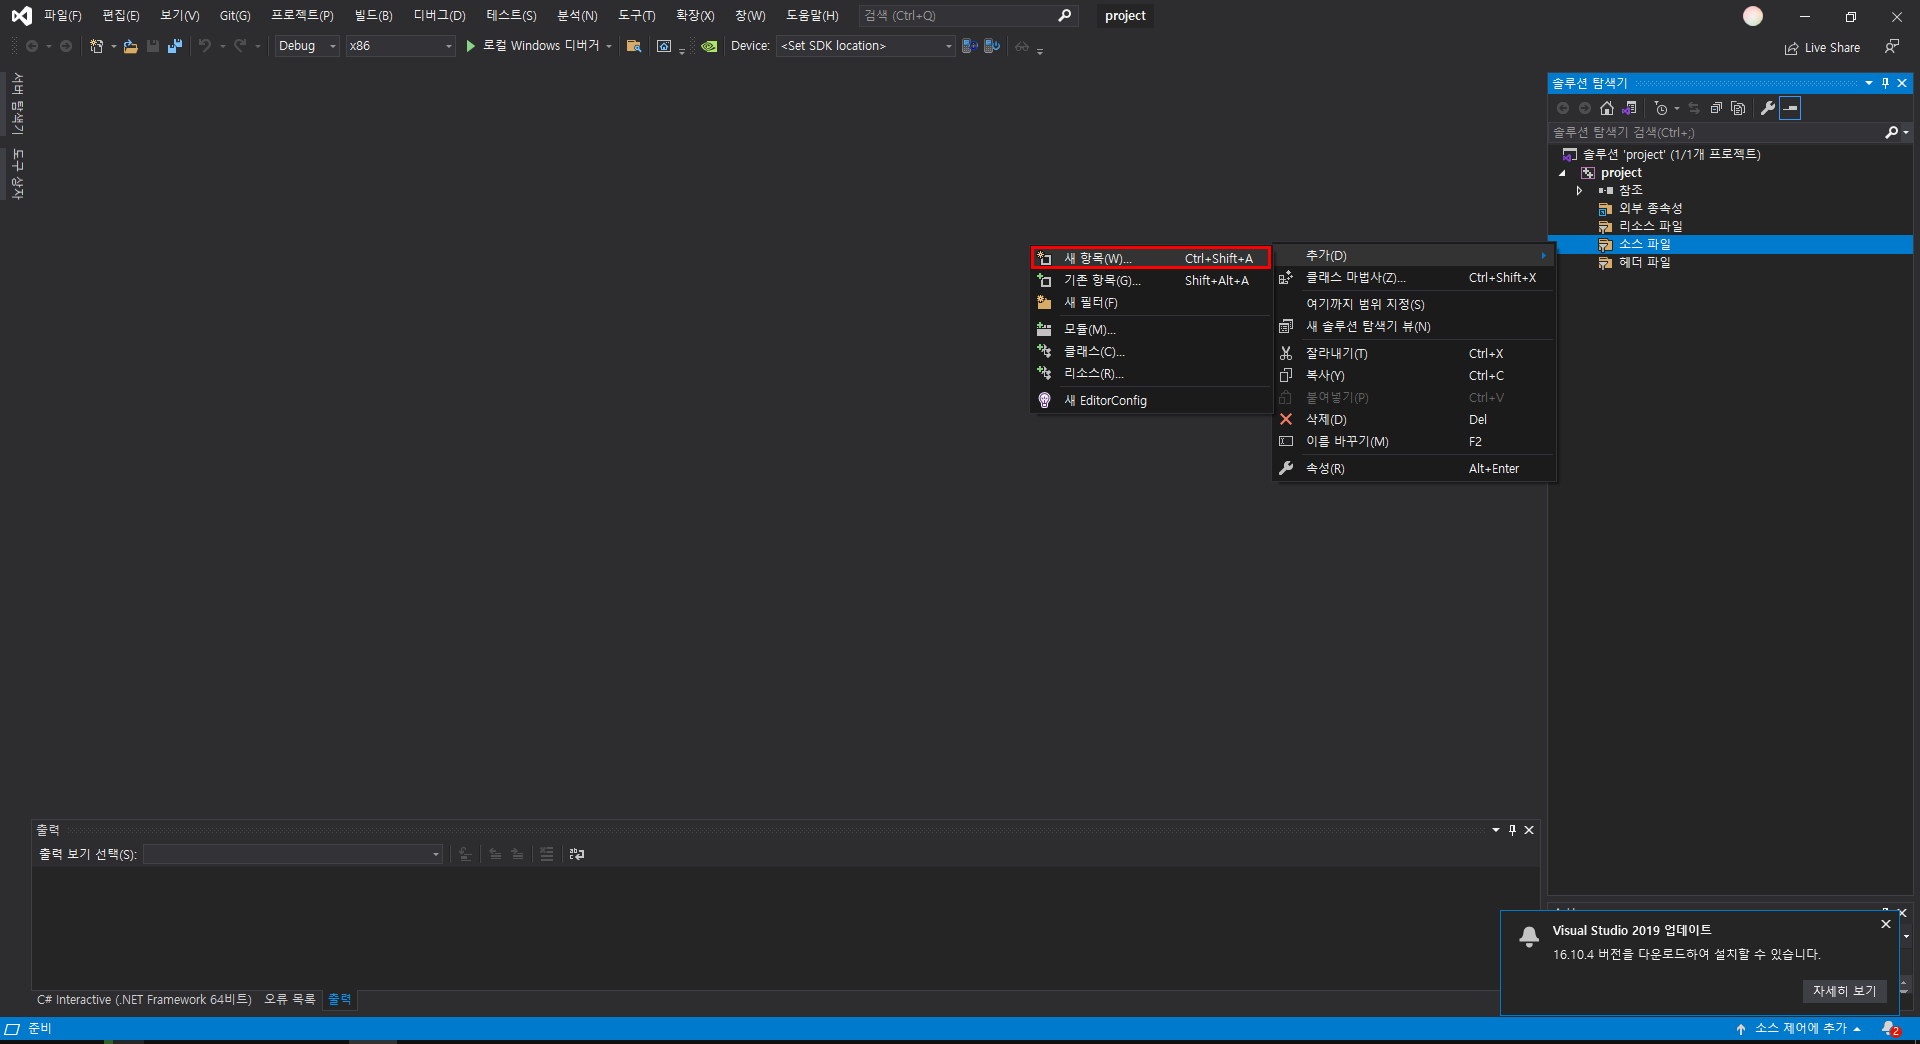Click the find-in-files folder icon
Screen dimensions: 1920x1044
[x=633, y=46]
